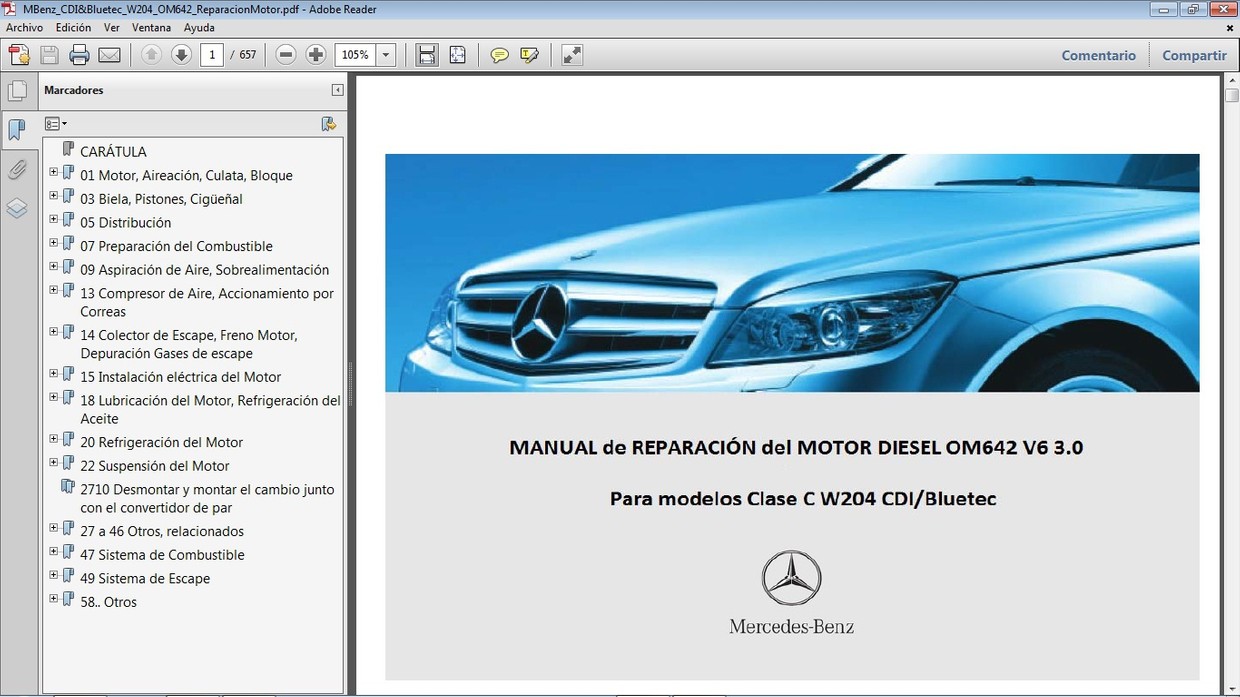Open the Attachments panel paperclip icon

(x=18, y=168)
